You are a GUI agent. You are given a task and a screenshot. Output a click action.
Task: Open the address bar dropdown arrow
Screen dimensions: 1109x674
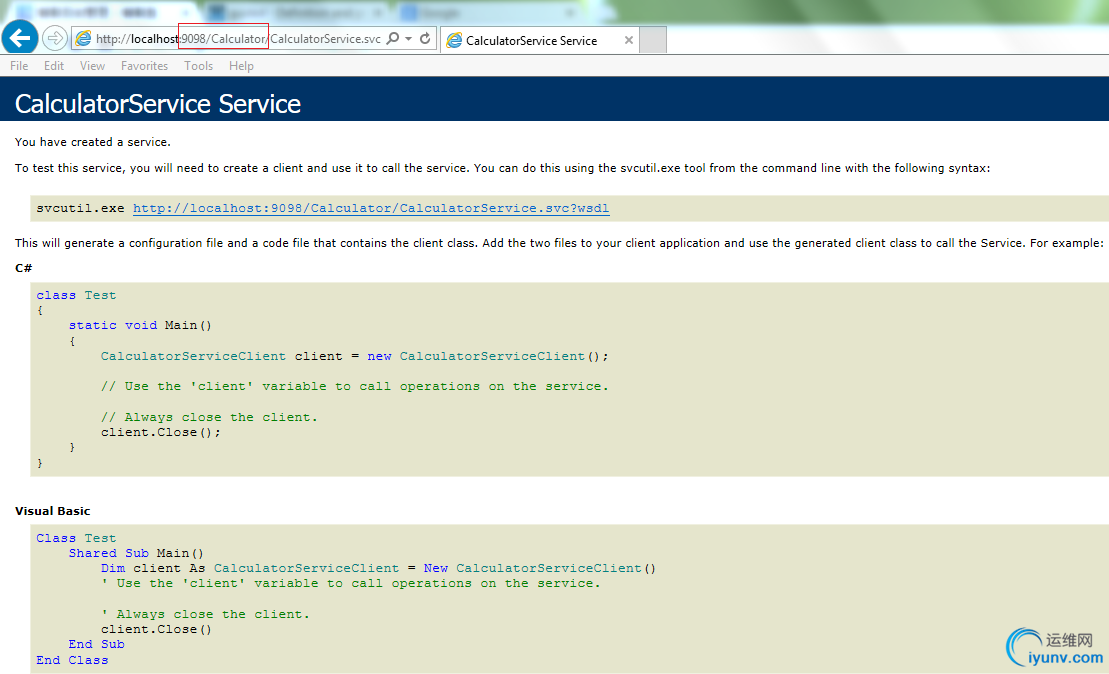point(409,39)
